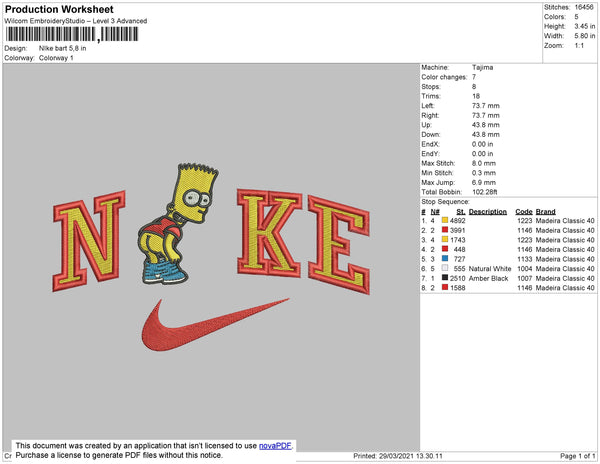The height and width of the screenshot is (464, 600).
Task: Click the 'Stop Sequence:' heading
Action: (445, 202)
